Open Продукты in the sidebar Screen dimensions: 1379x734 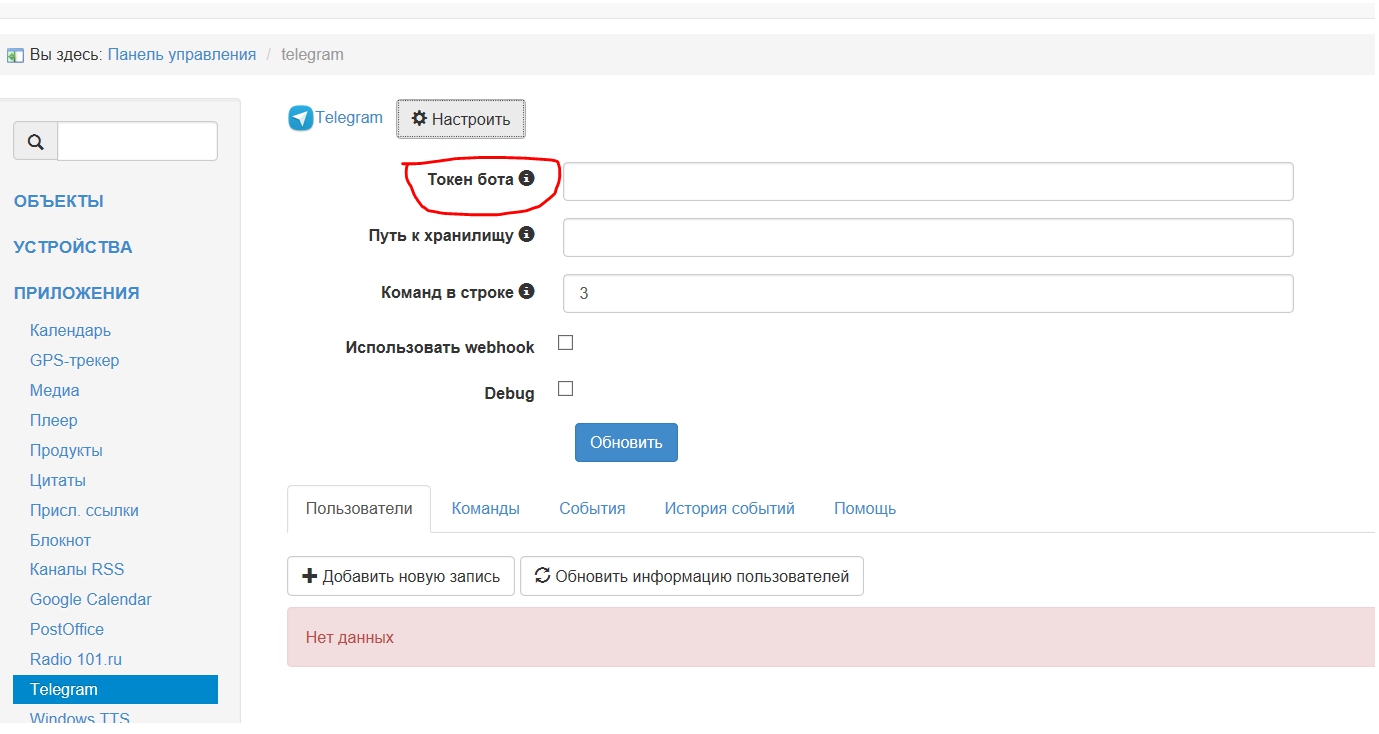point(66,450)
